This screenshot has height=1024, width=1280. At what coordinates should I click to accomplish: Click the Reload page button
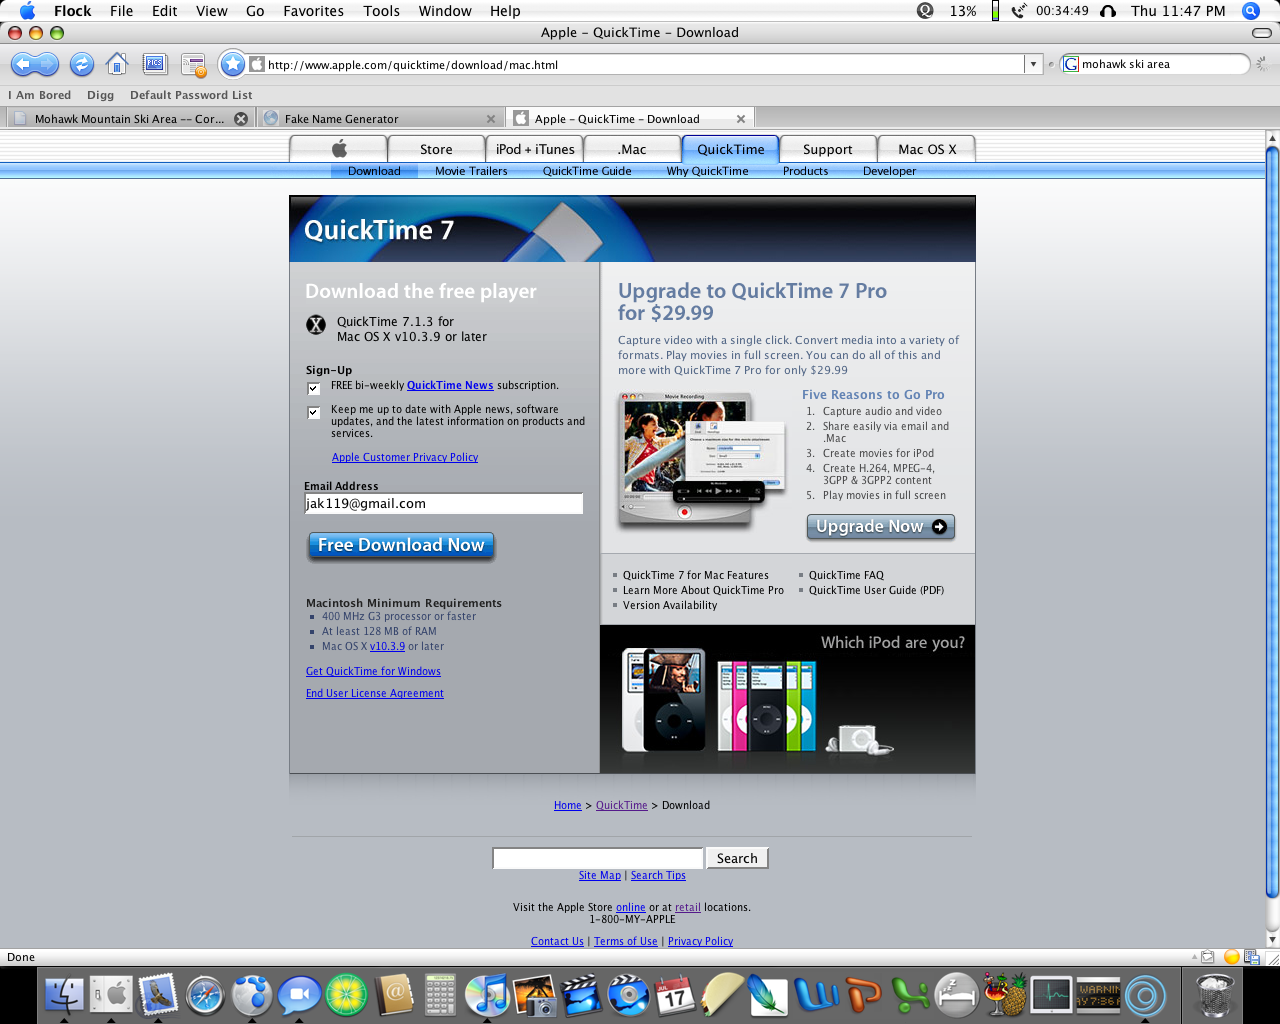(x=82, y=65)
